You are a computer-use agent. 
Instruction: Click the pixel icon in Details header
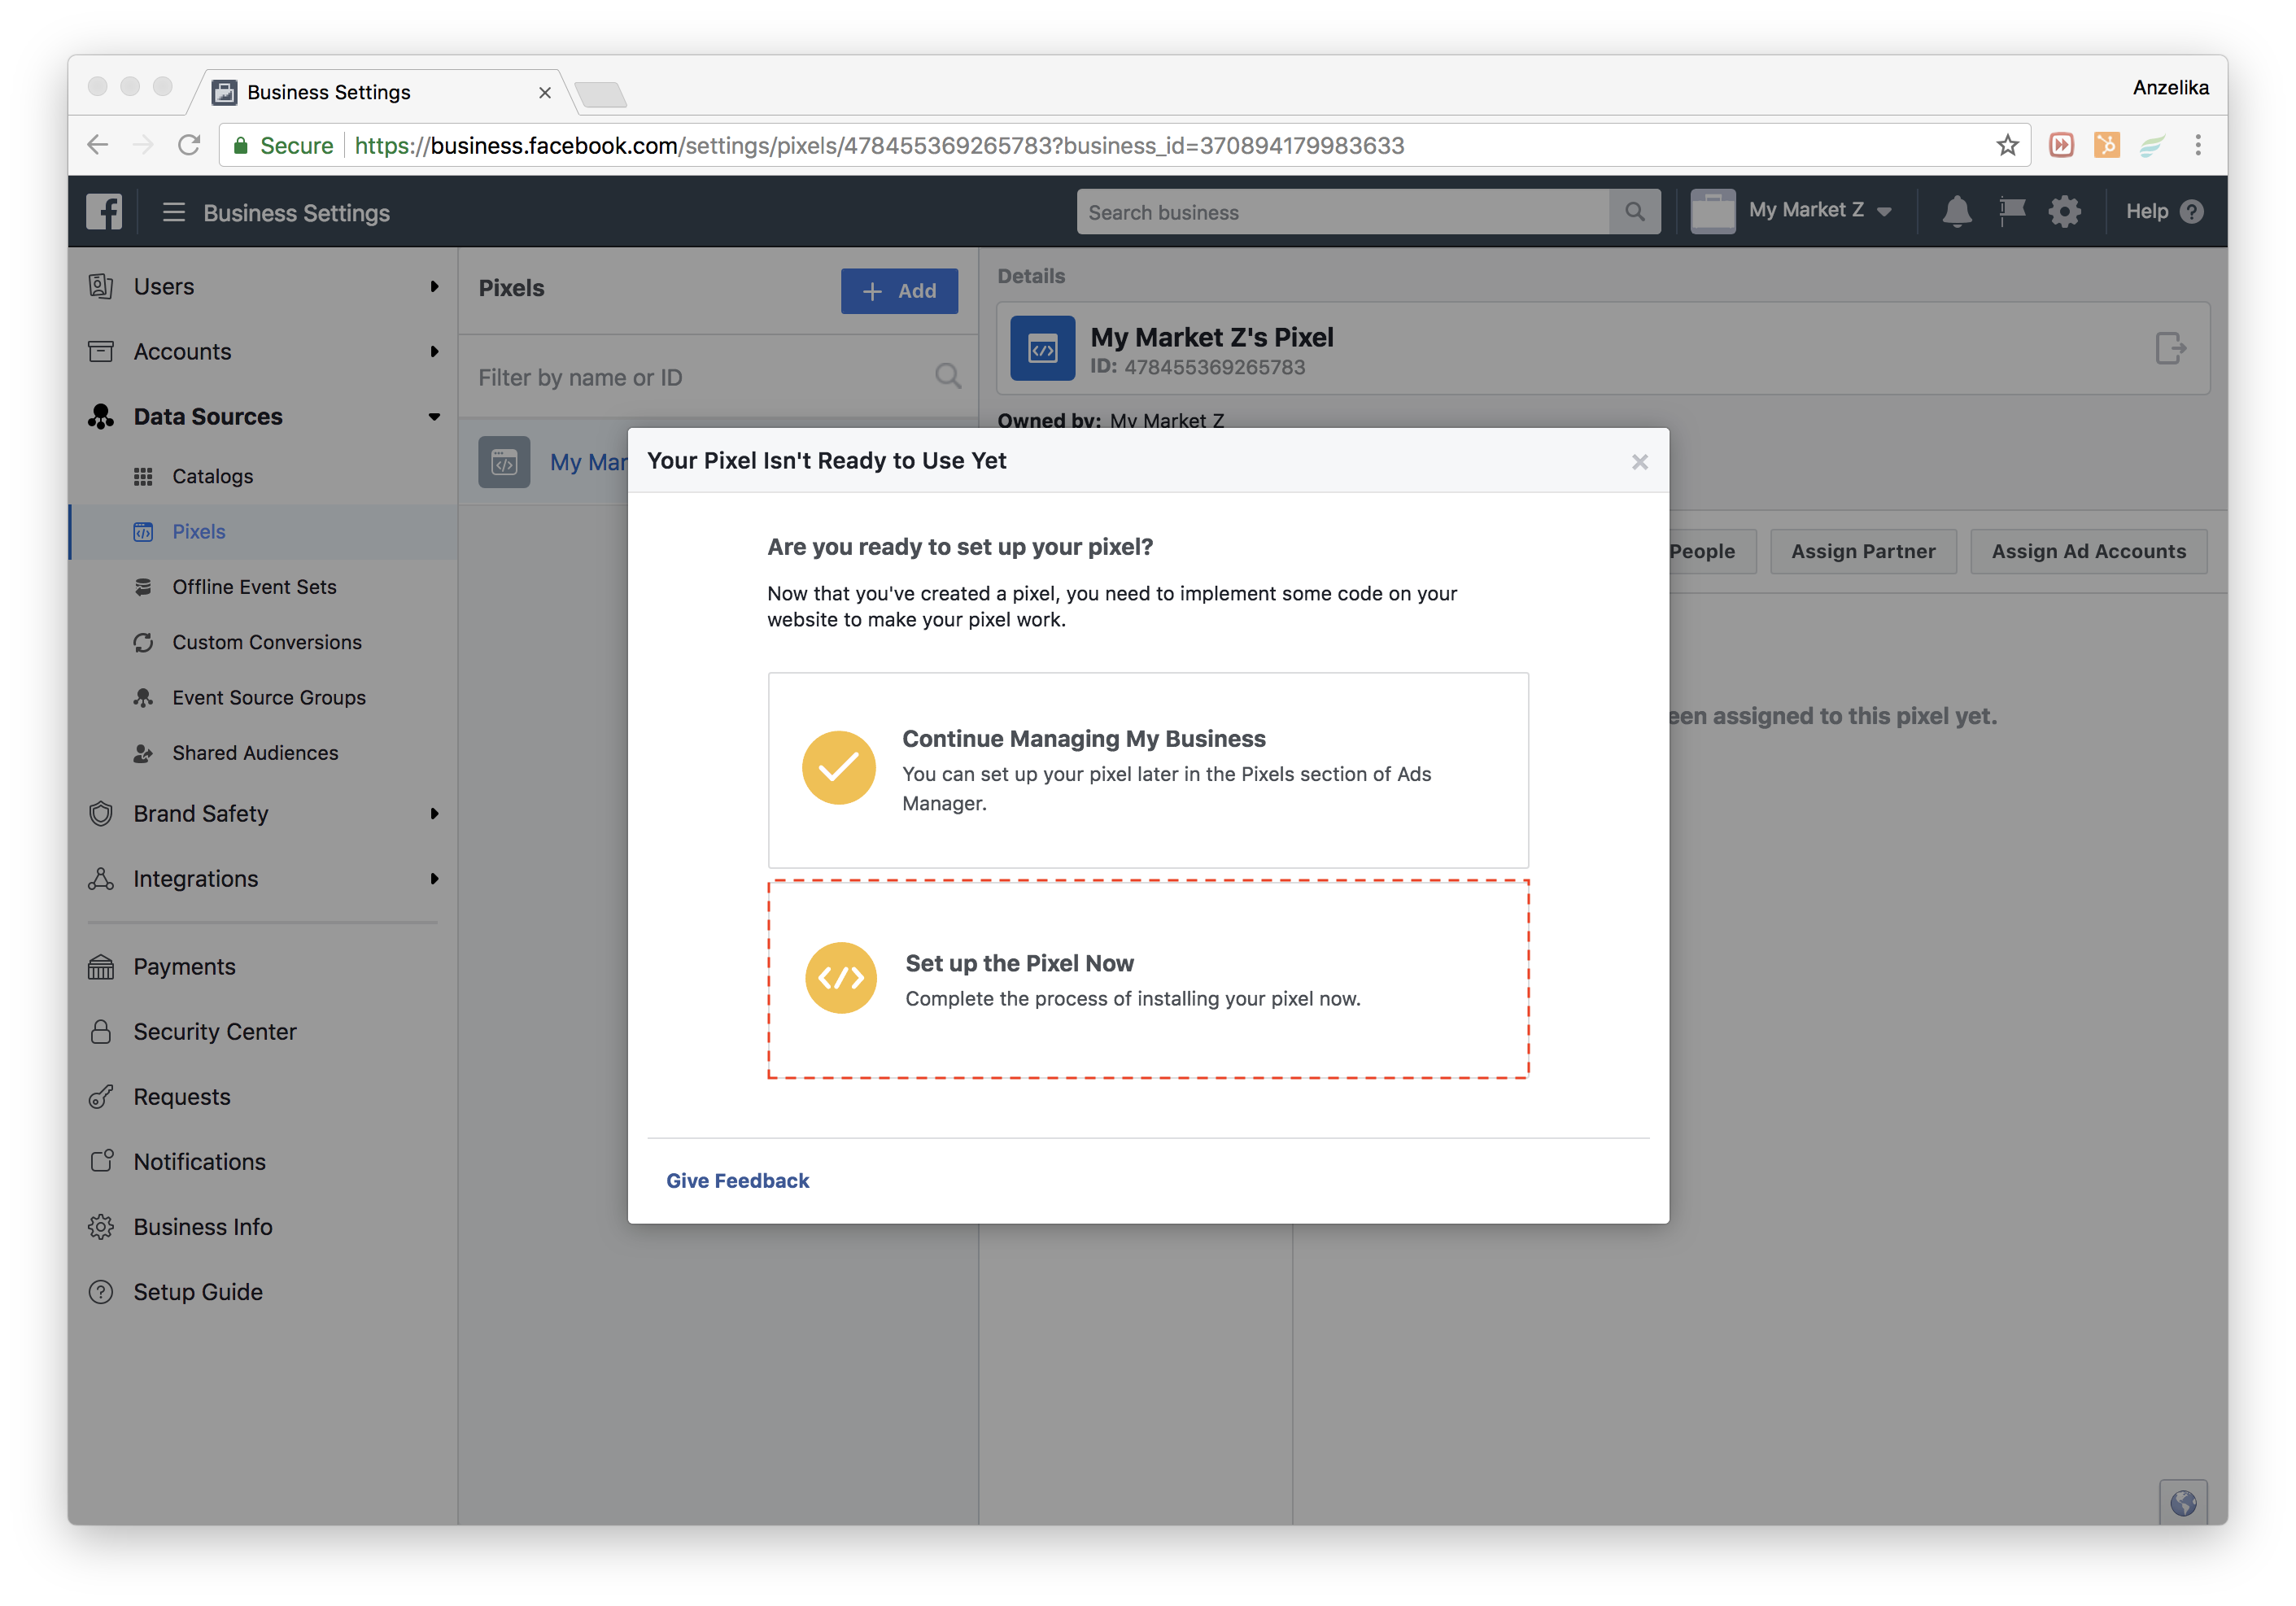tap(1042, 349)
